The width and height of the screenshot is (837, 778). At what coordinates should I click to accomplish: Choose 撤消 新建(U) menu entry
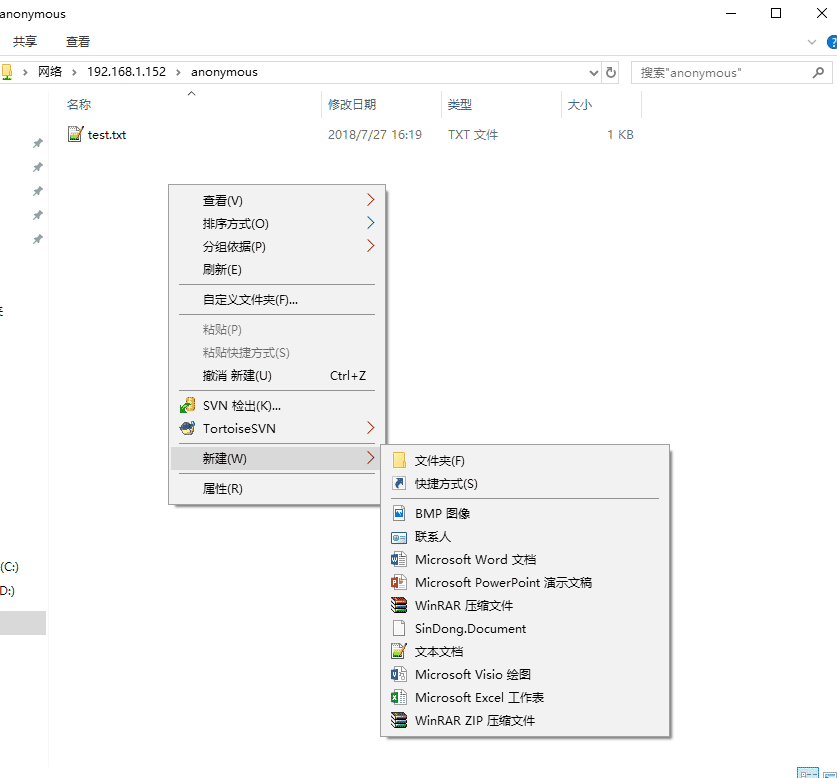click(x=277, y=376)
